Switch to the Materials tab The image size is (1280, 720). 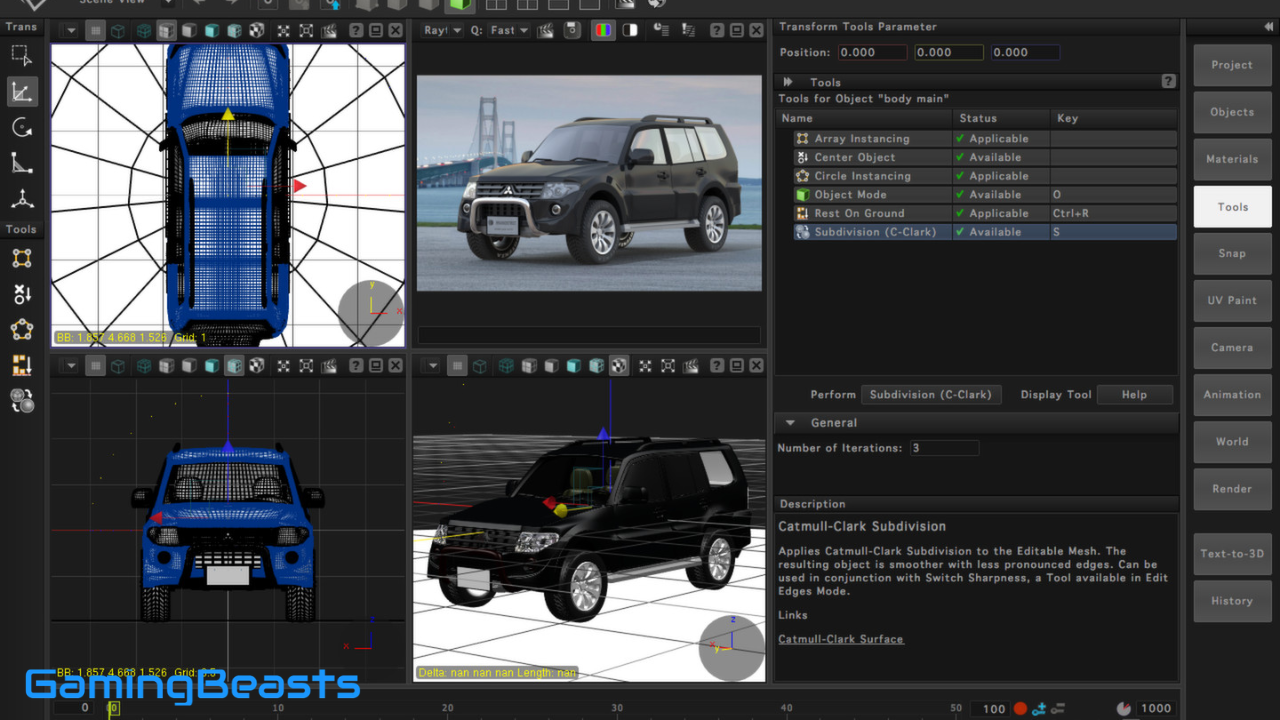pos(1232,159)
